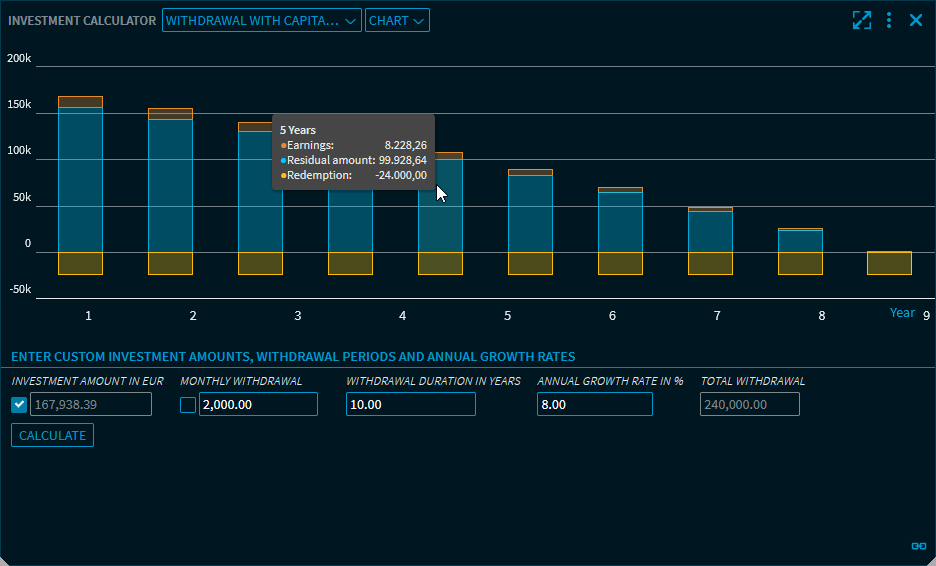The image size is (936, 566).
Task: Expand the calculator to fullscreen
Action: tap(861, 20)
